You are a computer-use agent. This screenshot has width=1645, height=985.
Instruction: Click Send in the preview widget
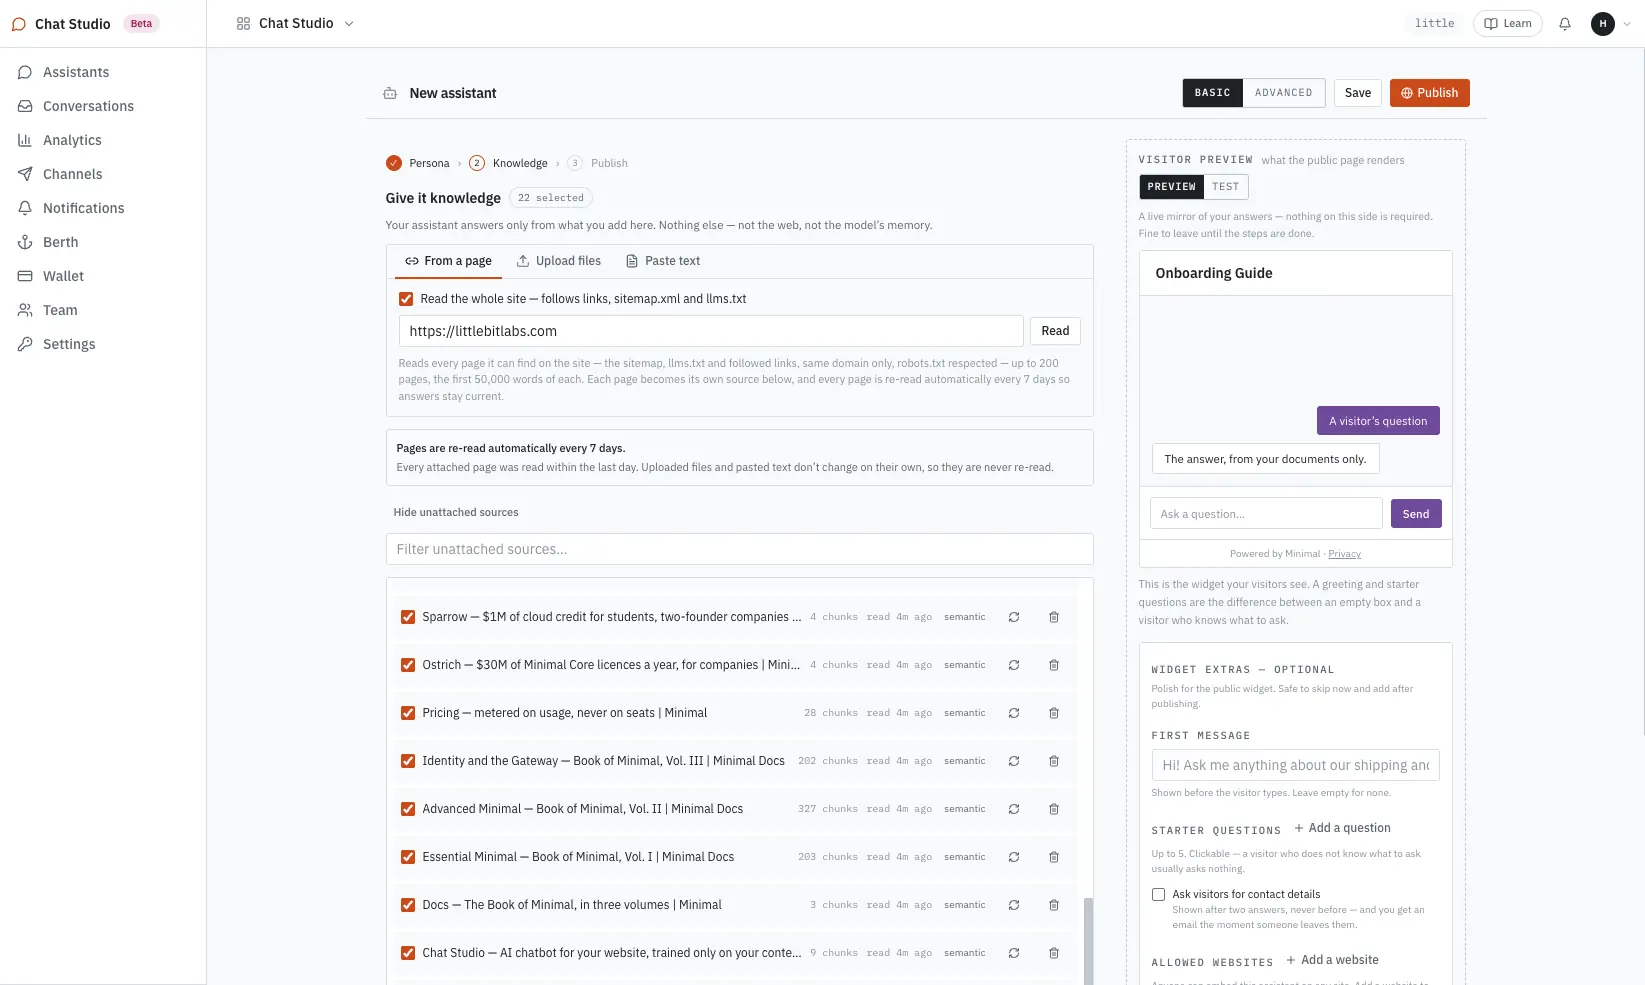click(1416, 514)
